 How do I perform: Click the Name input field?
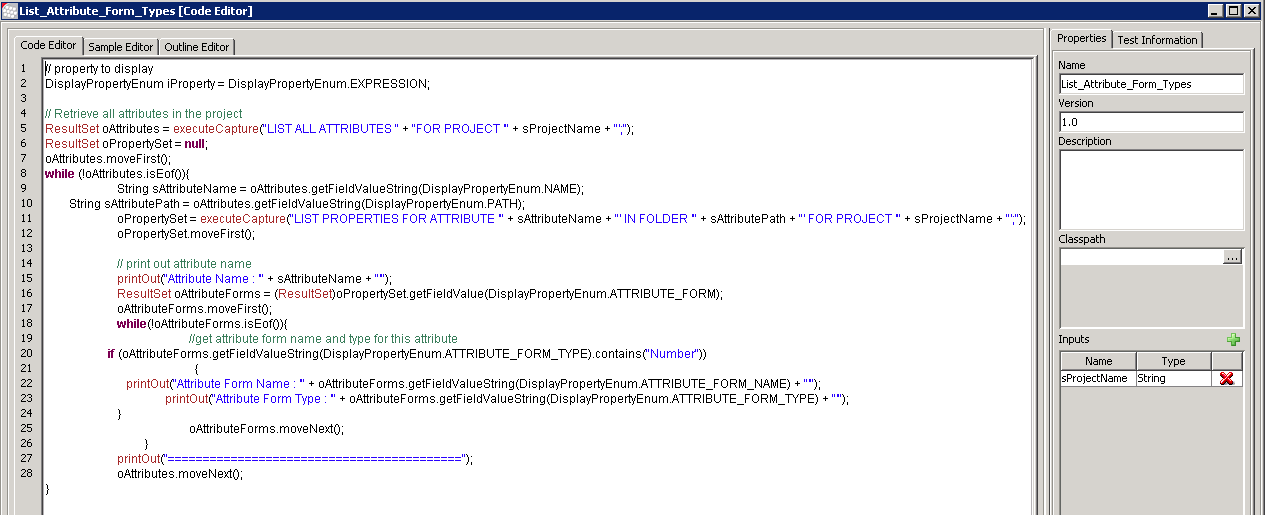[x=1150, y=84]
